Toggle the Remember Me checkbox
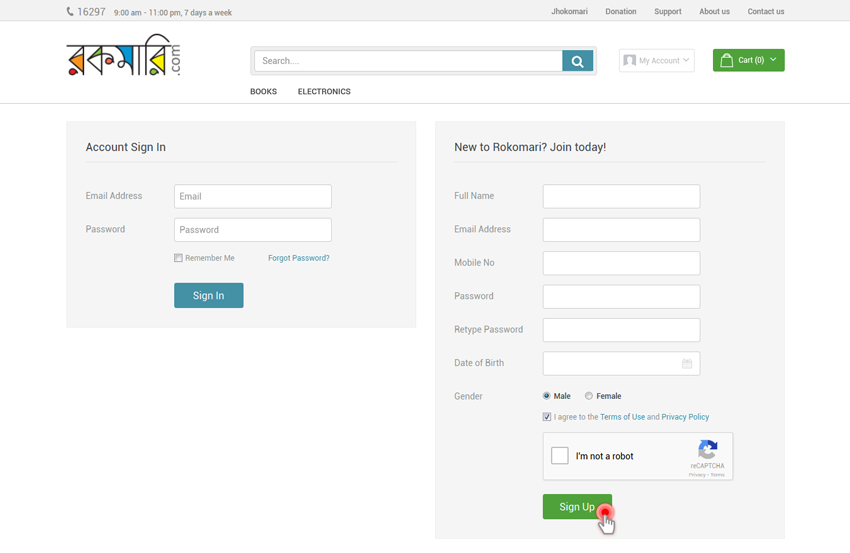 (178, 258)
